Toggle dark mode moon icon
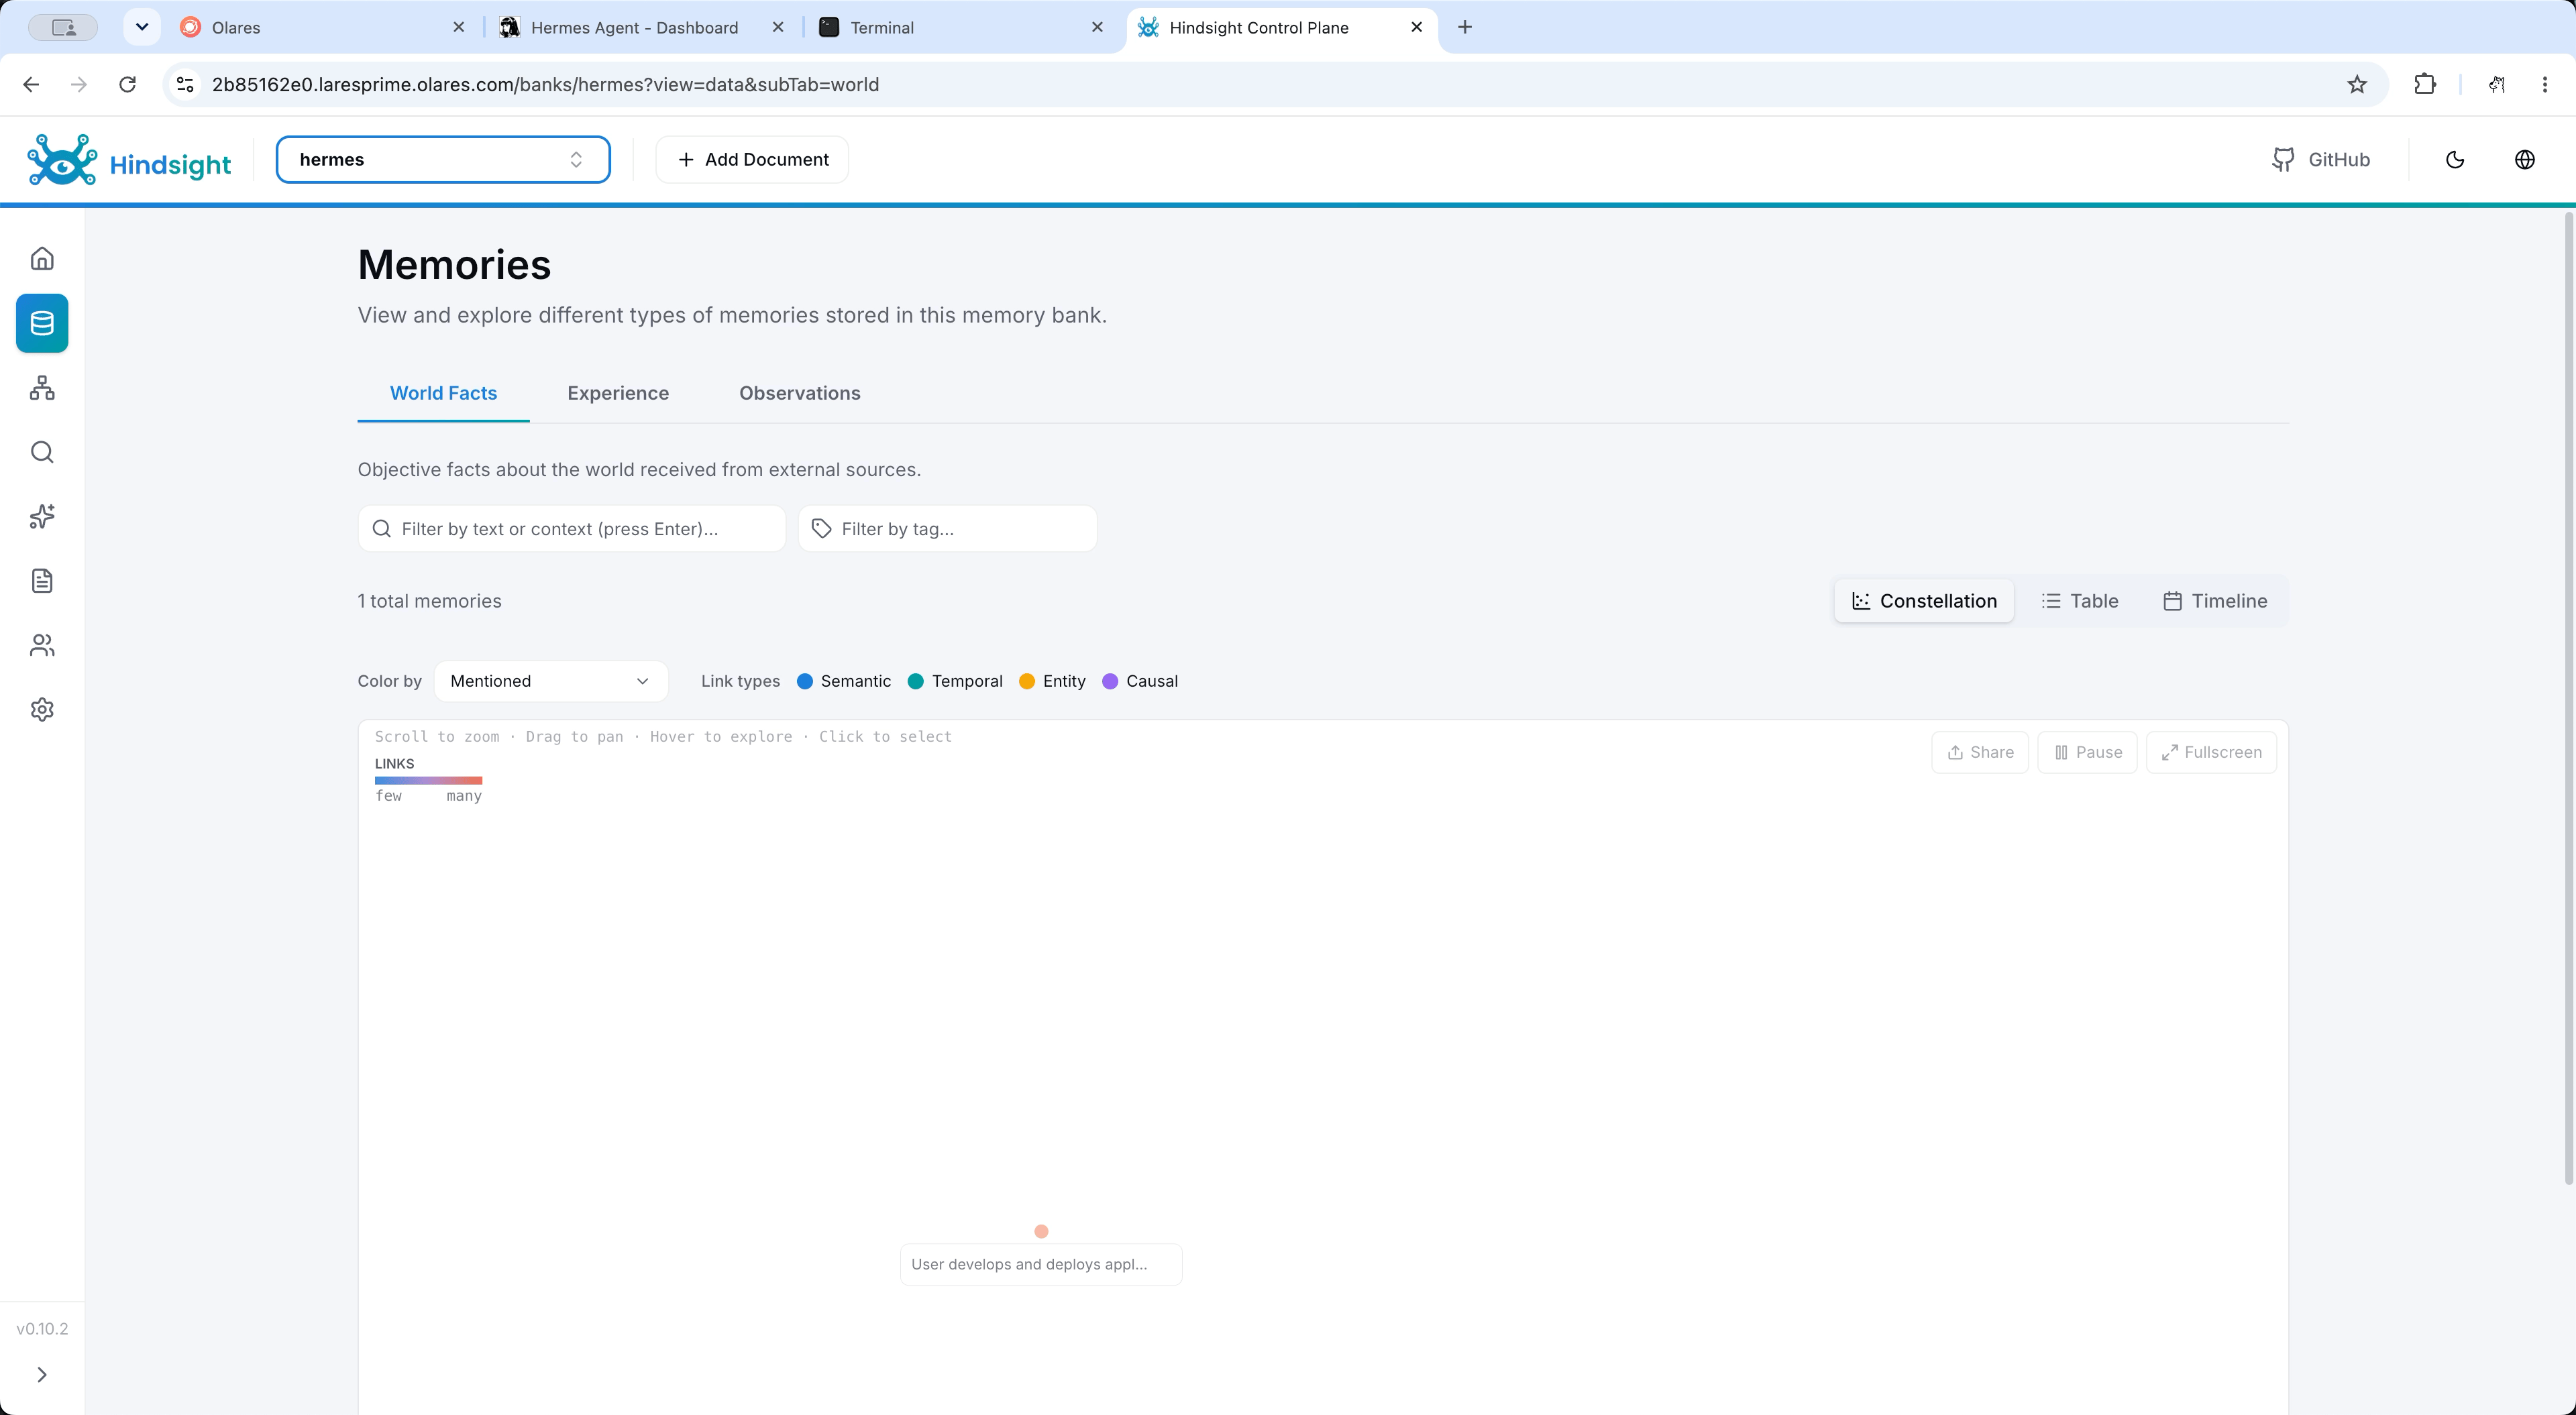 pos(2455,160)
